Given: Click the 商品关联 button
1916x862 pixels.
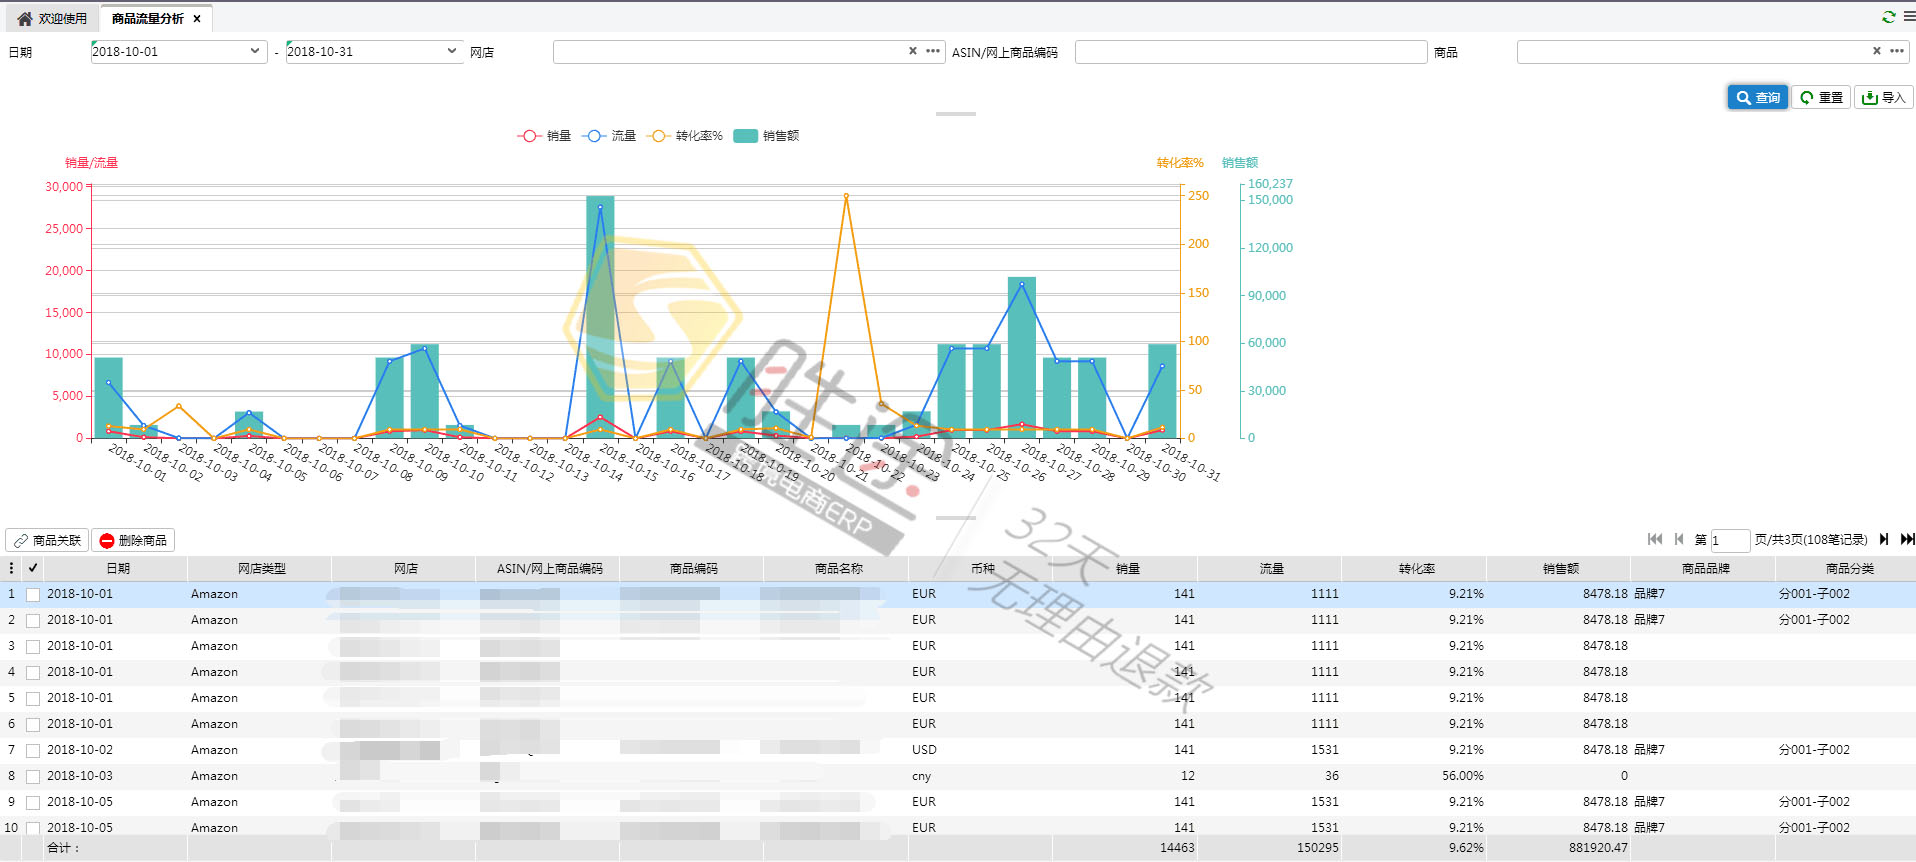Looking at the screenshot, I should [47, 540].
